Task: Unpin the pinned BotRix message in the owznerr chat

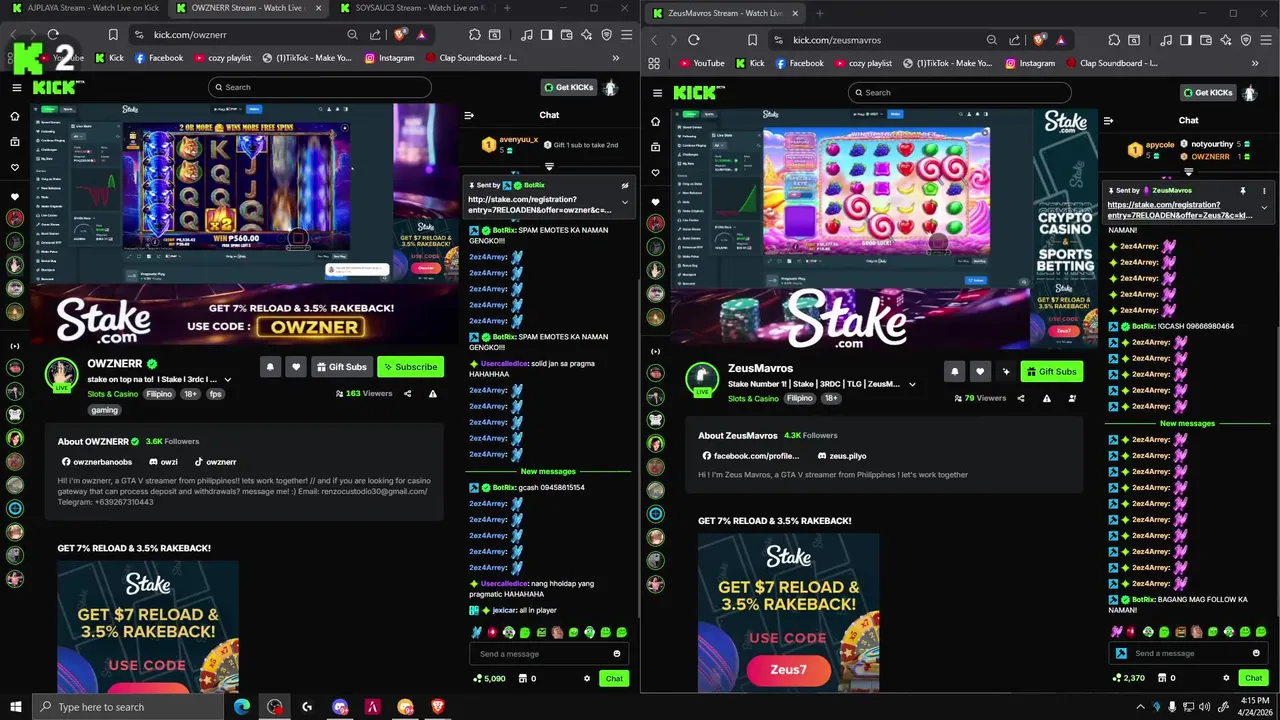Action: (625, 185)
